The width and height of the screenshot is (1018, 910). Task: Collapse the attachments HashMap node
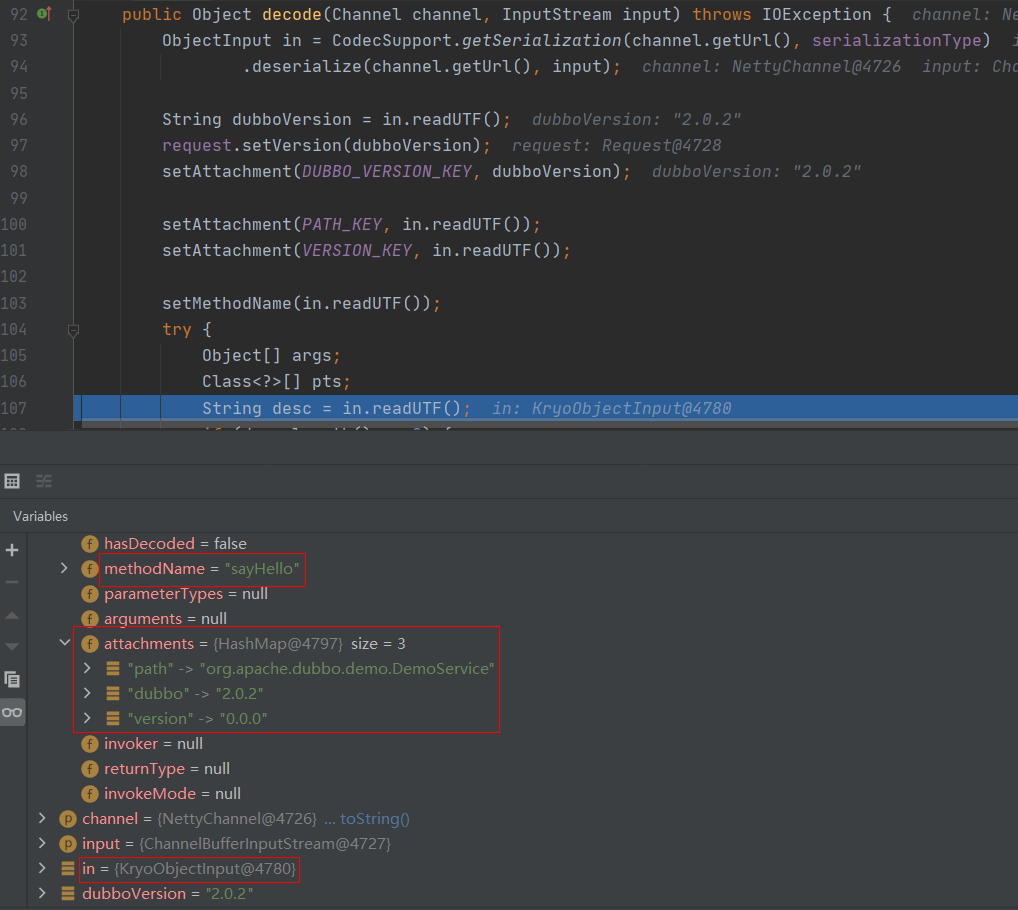[65, 643]
